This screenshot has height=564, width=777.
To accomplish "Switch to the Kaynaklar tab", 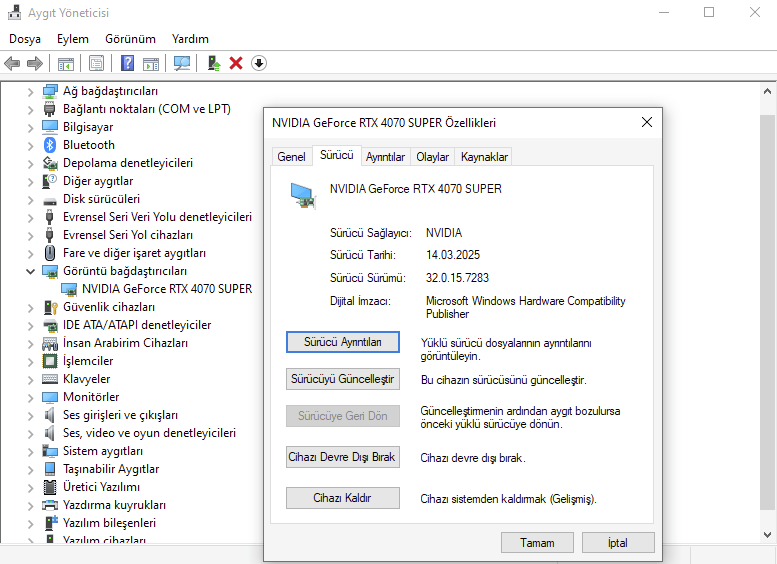I will pyautogui.click(x=484, y=157).
